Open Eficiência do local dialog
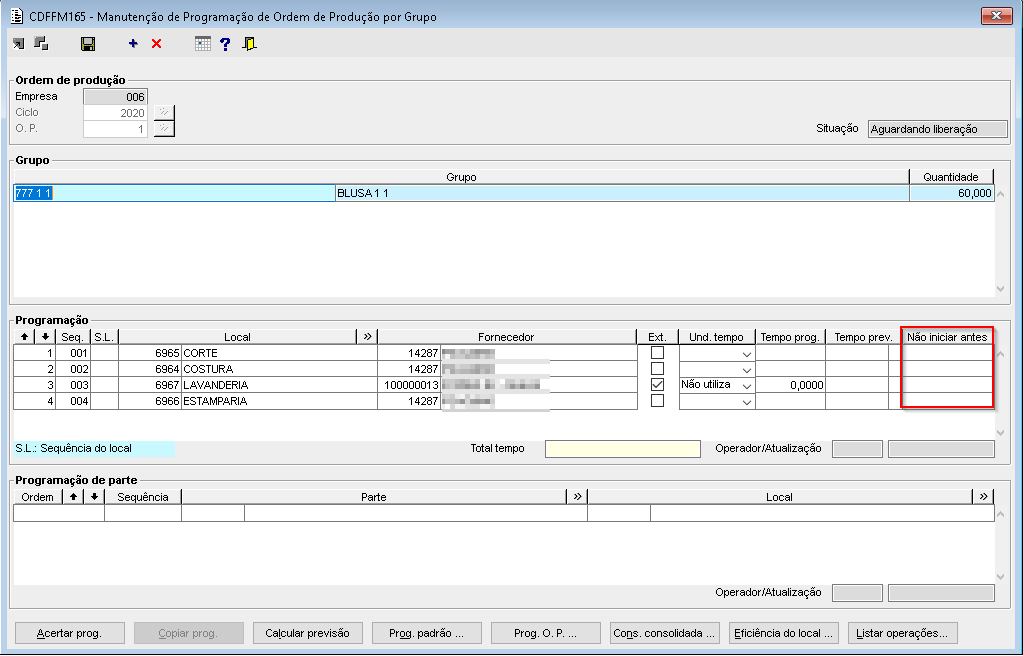Screen dimensions: 1023x656 [783, 633]
